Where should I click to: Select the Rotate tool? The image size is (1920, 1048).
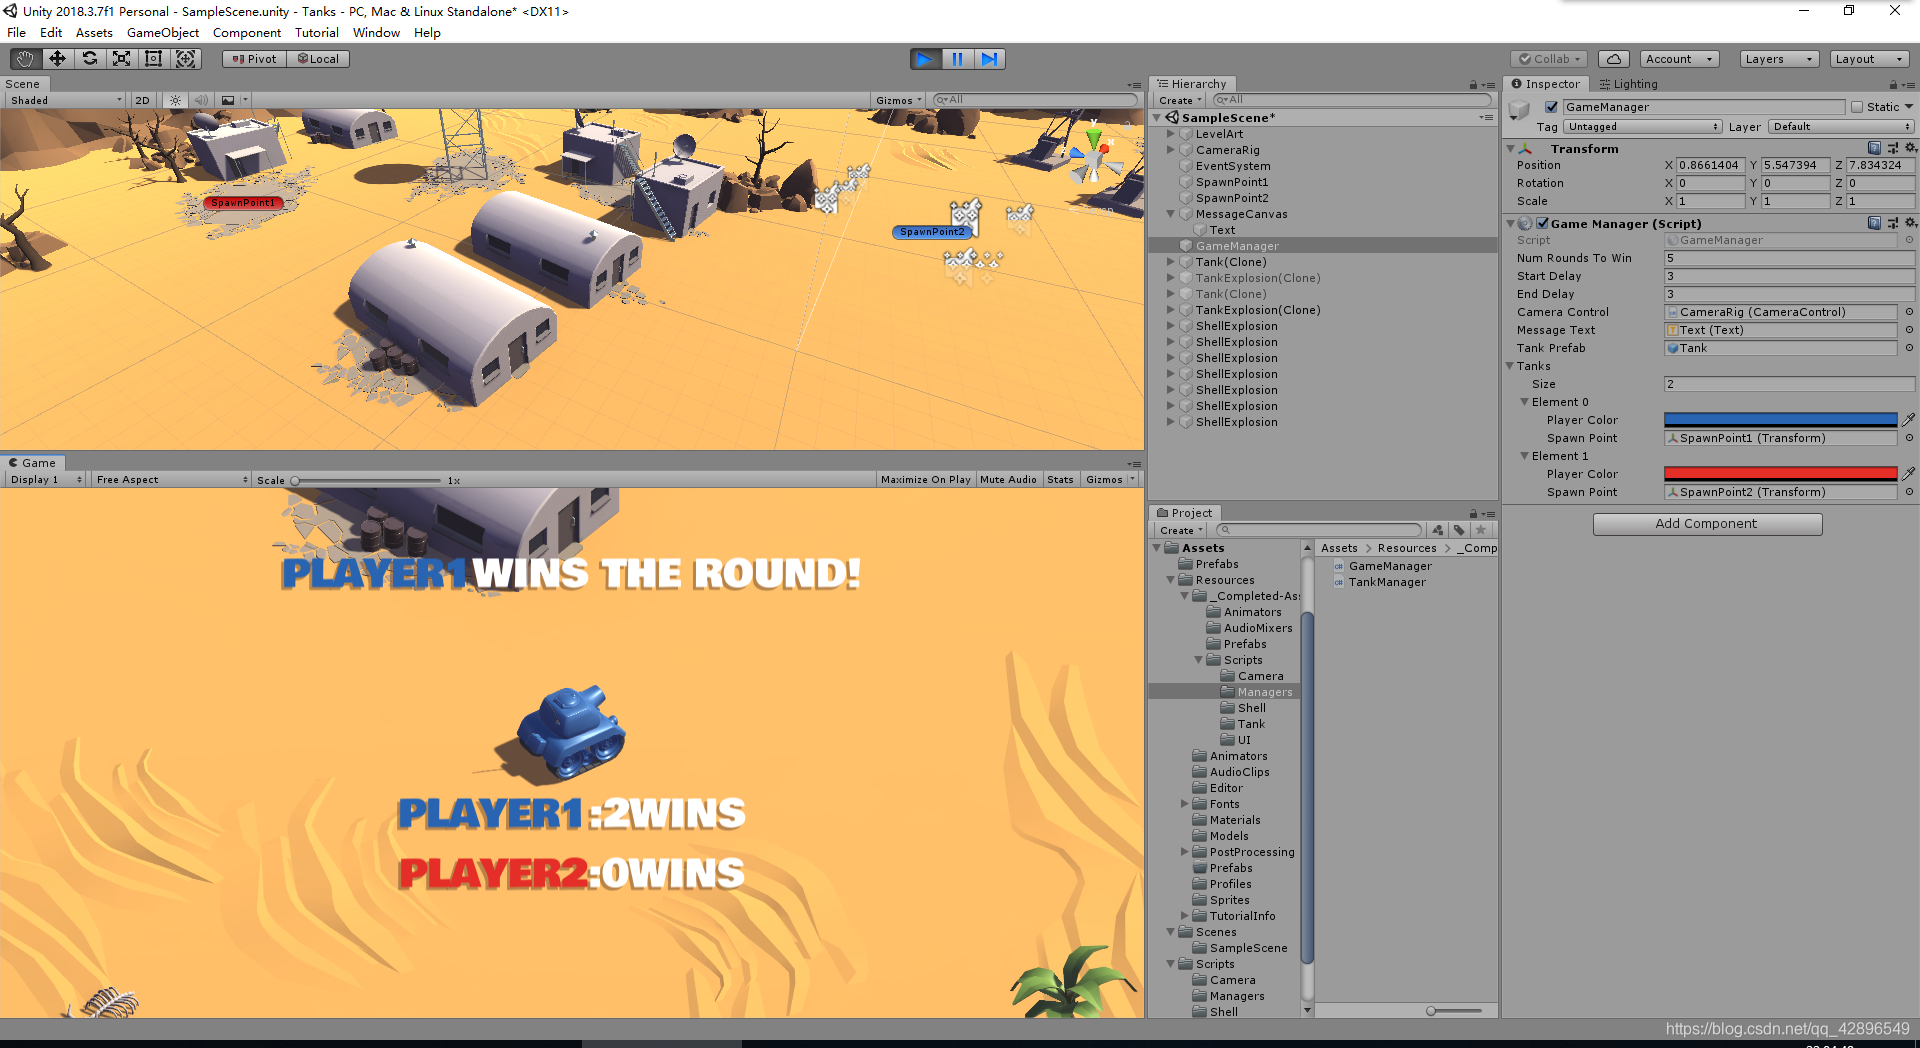pyautogui.click(x=90, y=59)
